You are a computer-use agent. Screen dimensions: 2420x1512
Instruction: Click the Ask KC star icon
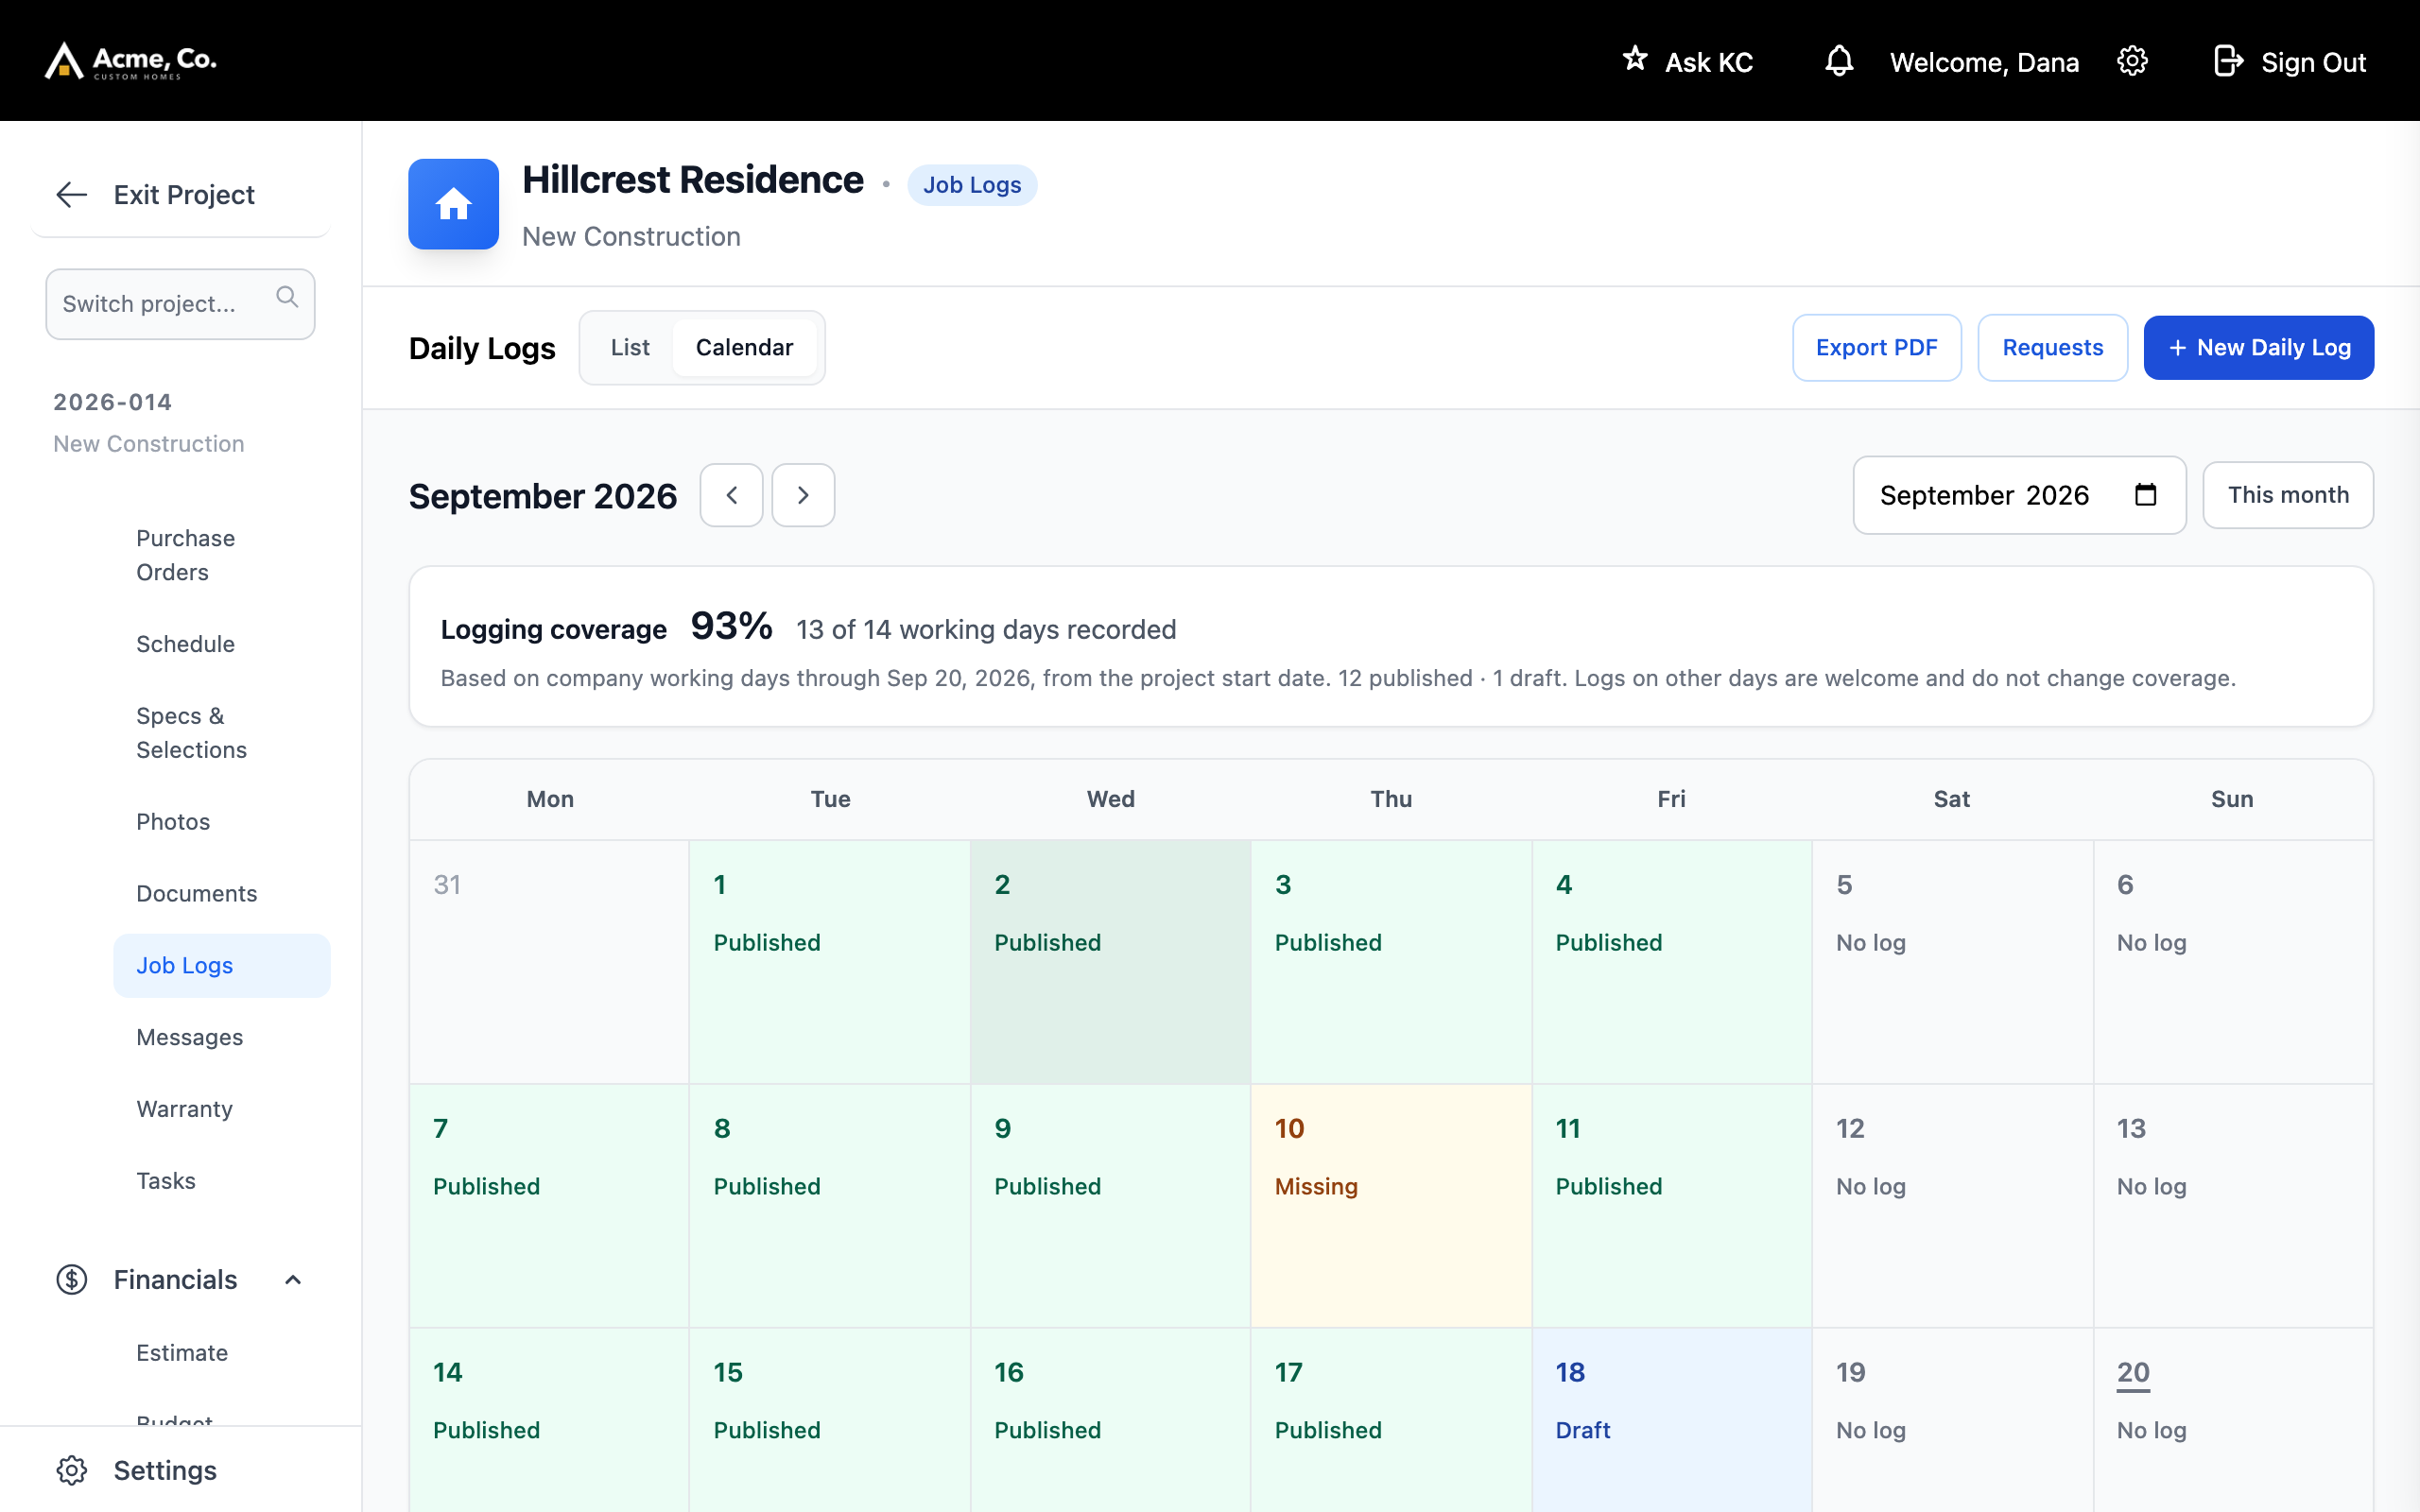coord(1635,59)
